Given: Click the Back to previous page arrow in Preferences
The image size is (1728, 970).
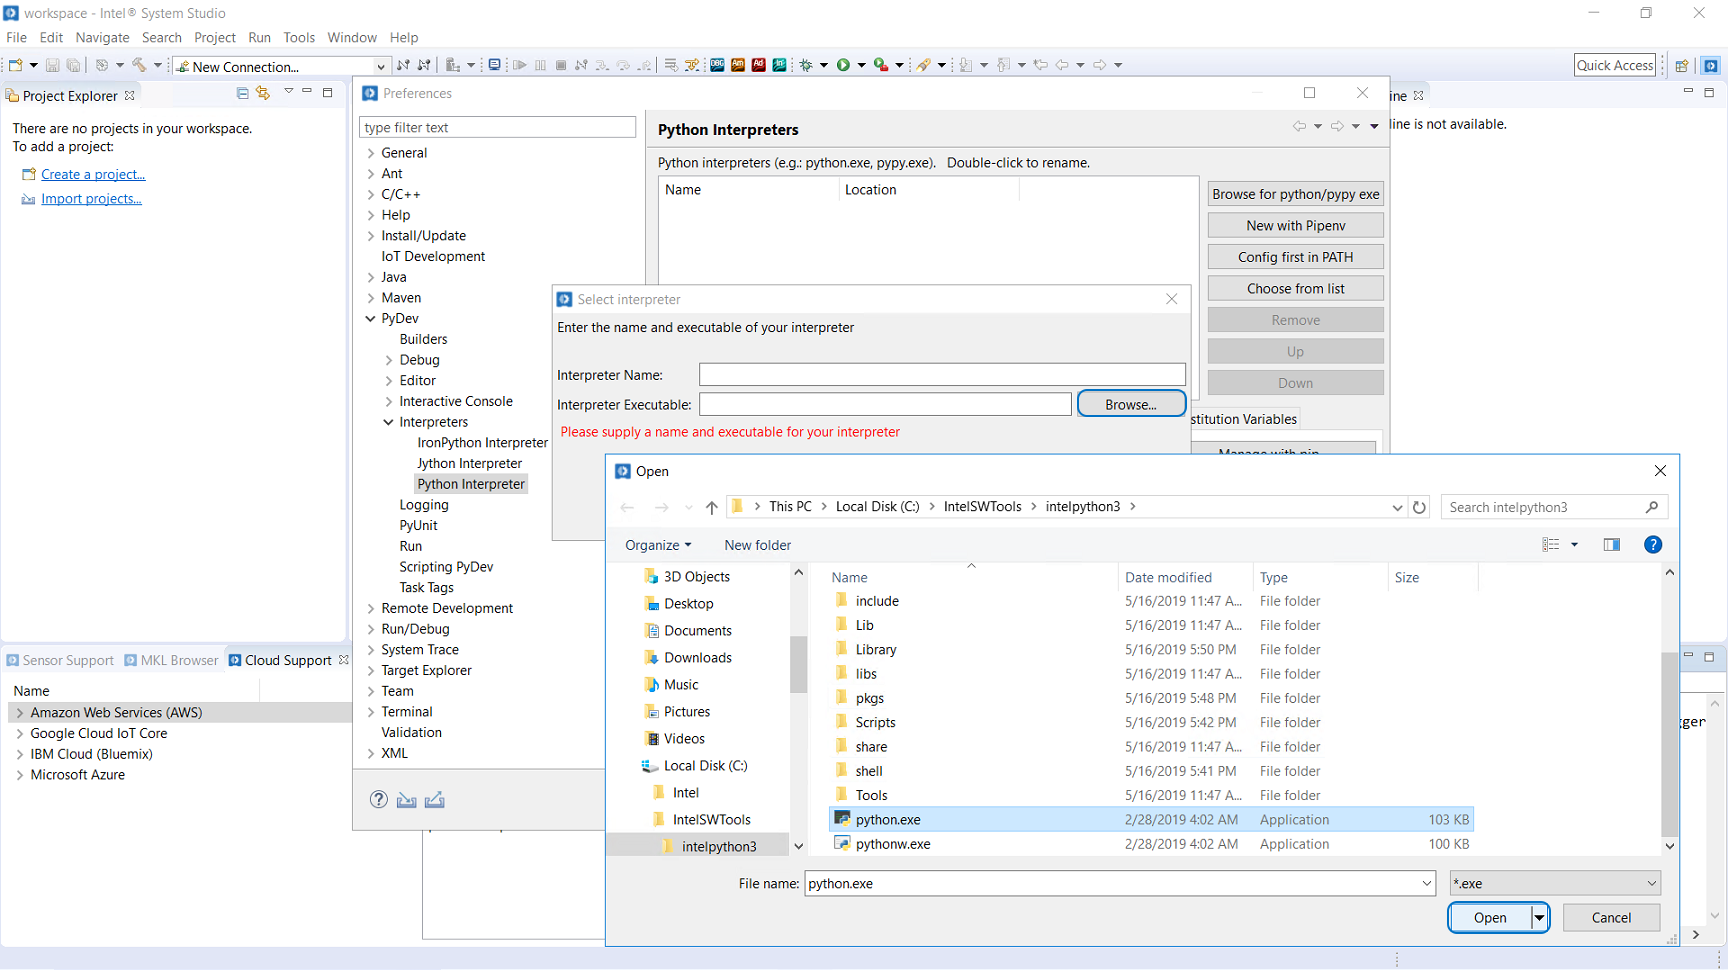Looking at the screenshot, I should [1299, 126].
